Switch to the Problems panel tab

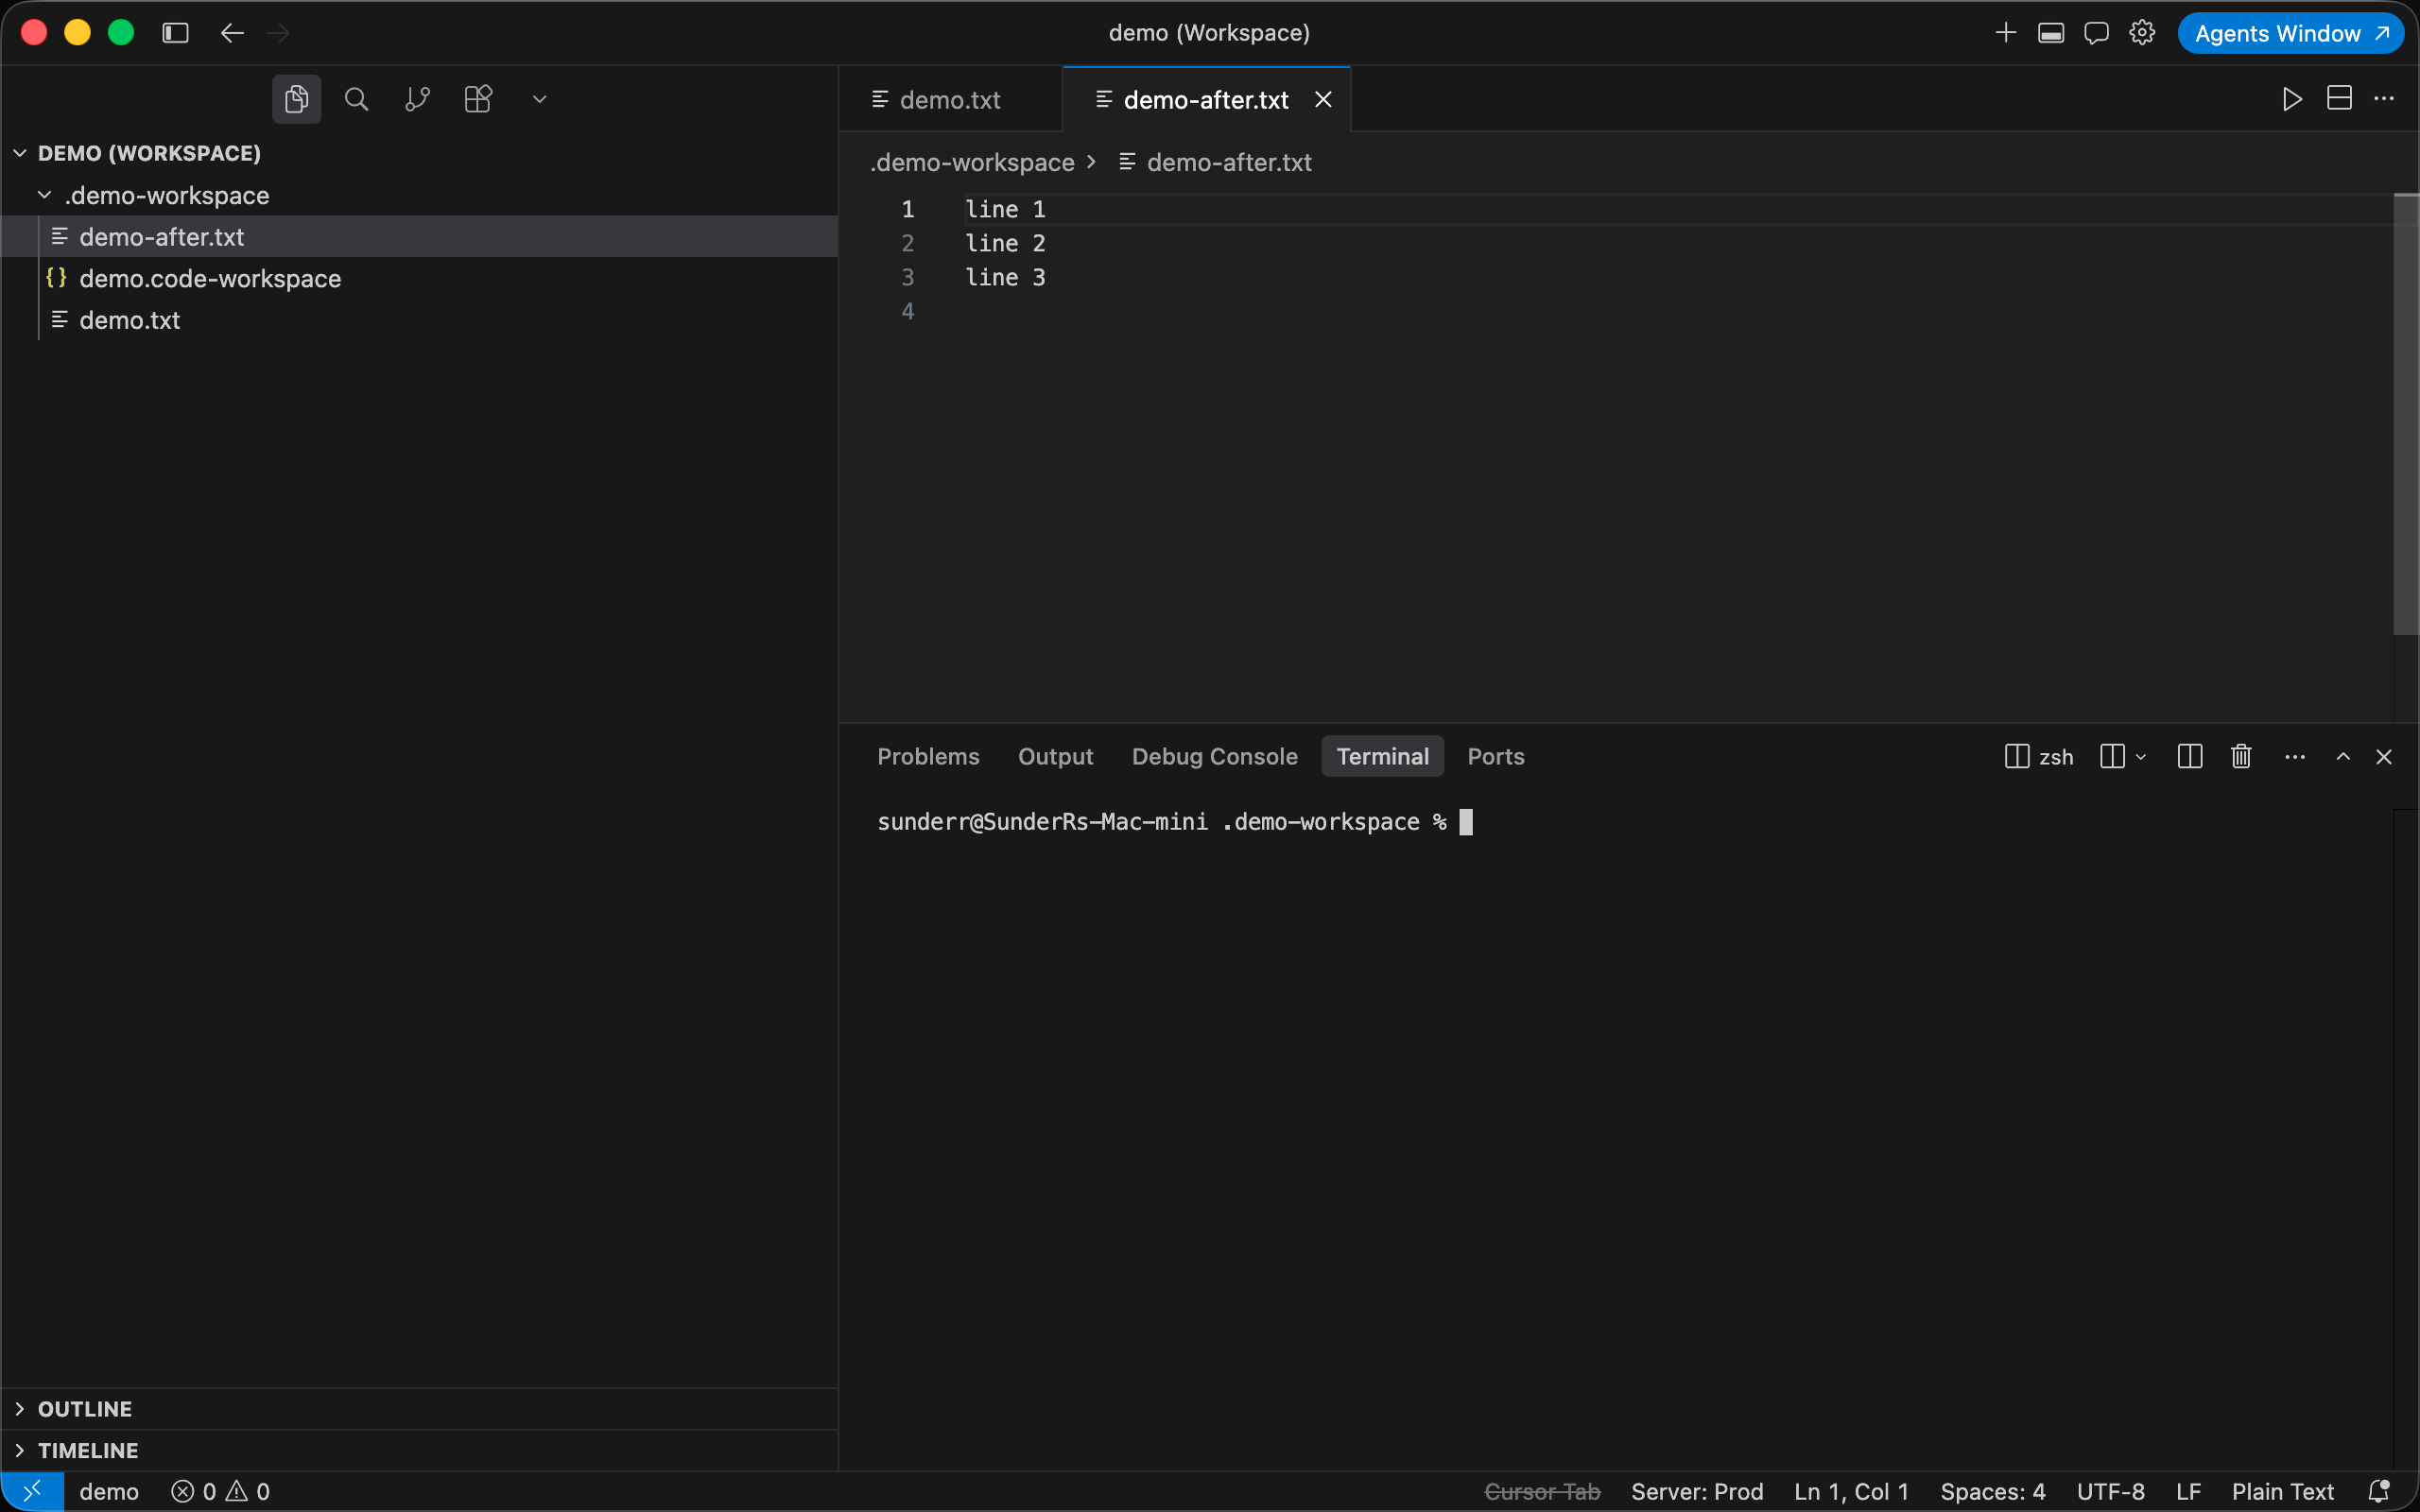coord(928,756)
